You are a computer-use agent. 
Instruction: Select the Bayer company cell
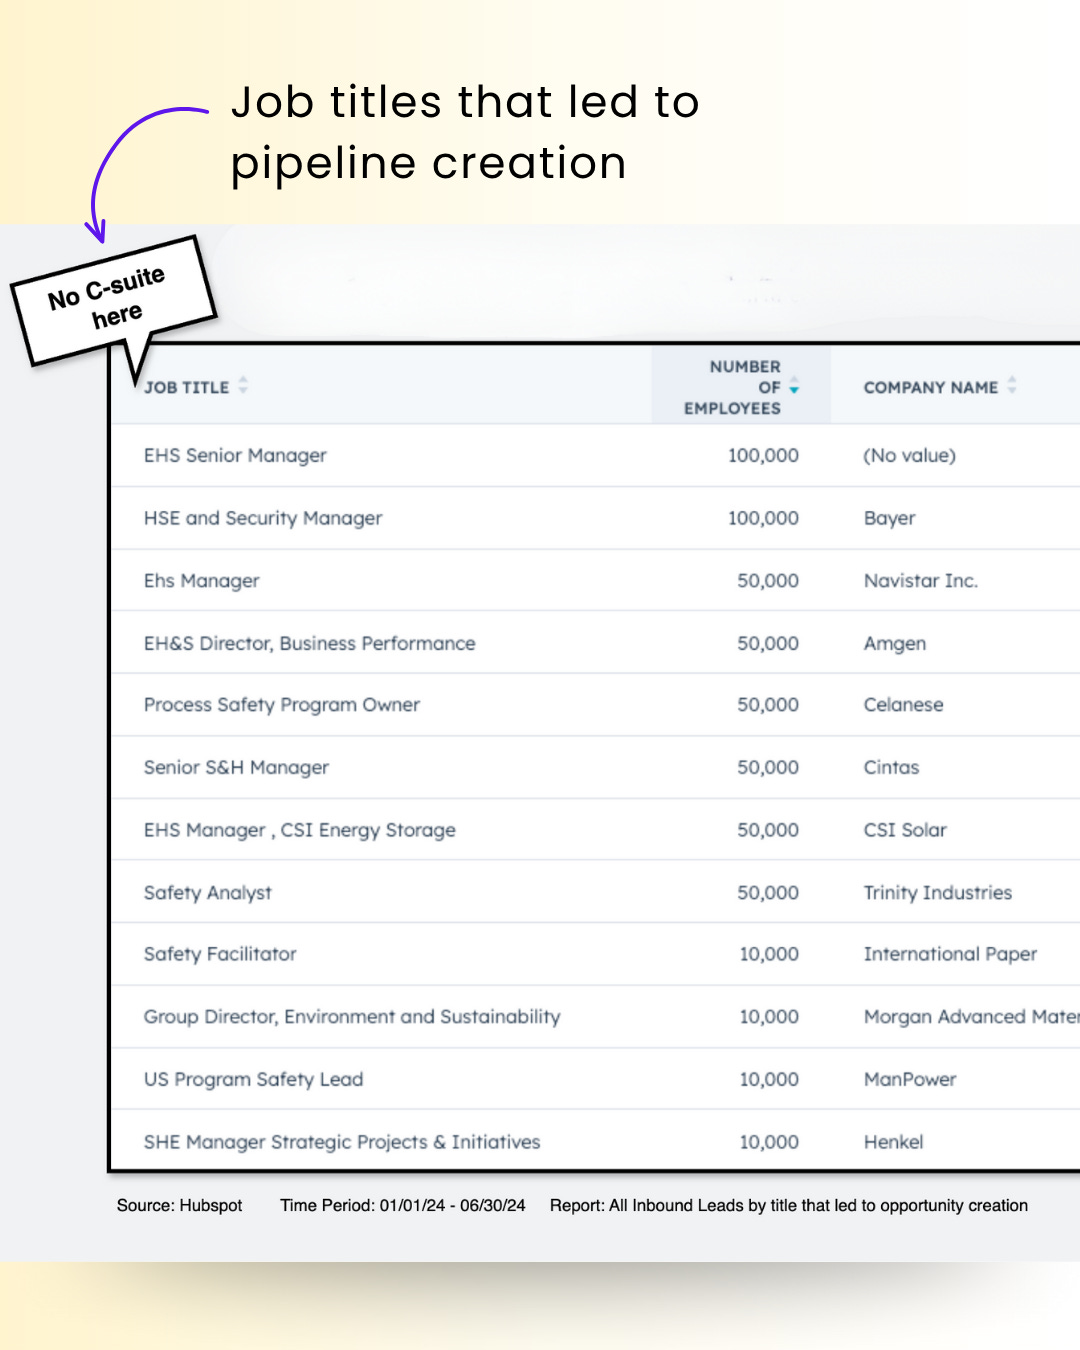click(x=890, y=518)
